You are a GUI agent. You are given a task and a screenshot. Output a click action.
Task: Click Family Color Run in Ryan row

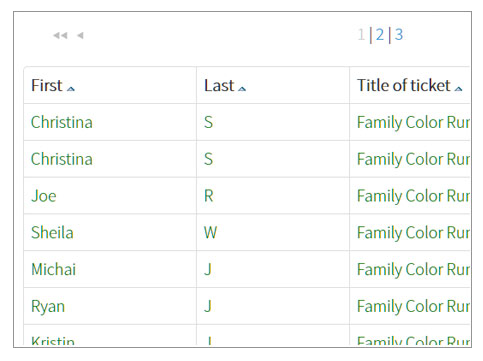pyautogui.click(x=413, y=306)
